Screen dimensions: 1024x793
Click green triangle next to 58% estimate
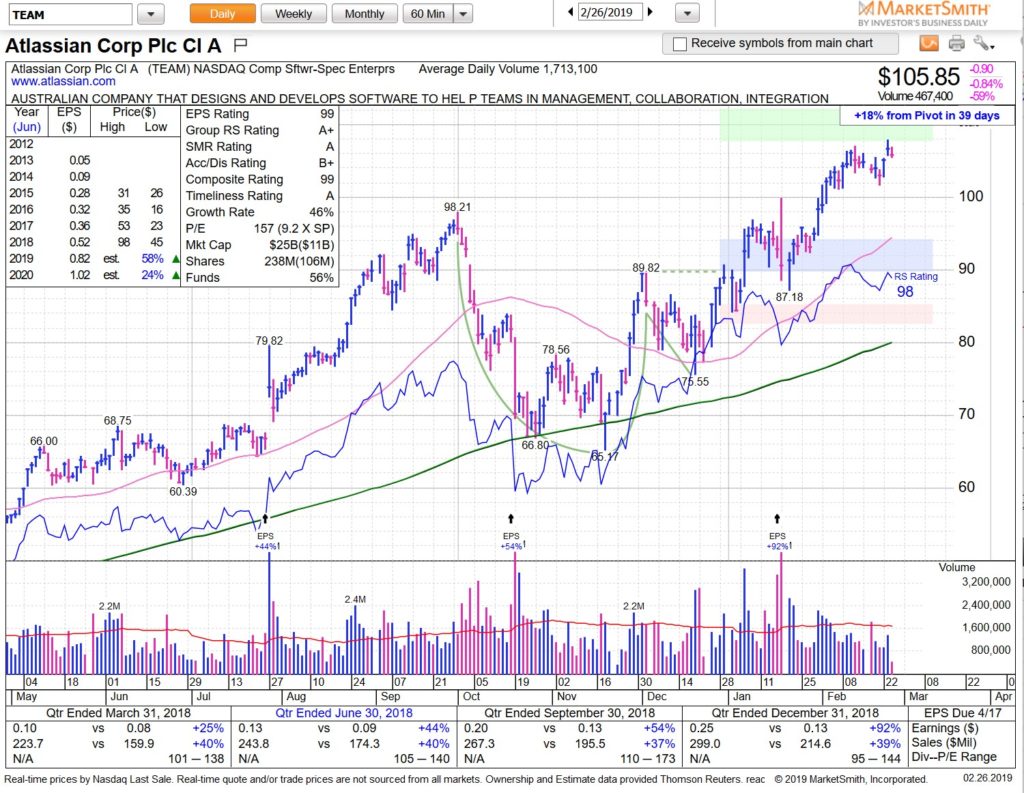click(x=176, y=259)
